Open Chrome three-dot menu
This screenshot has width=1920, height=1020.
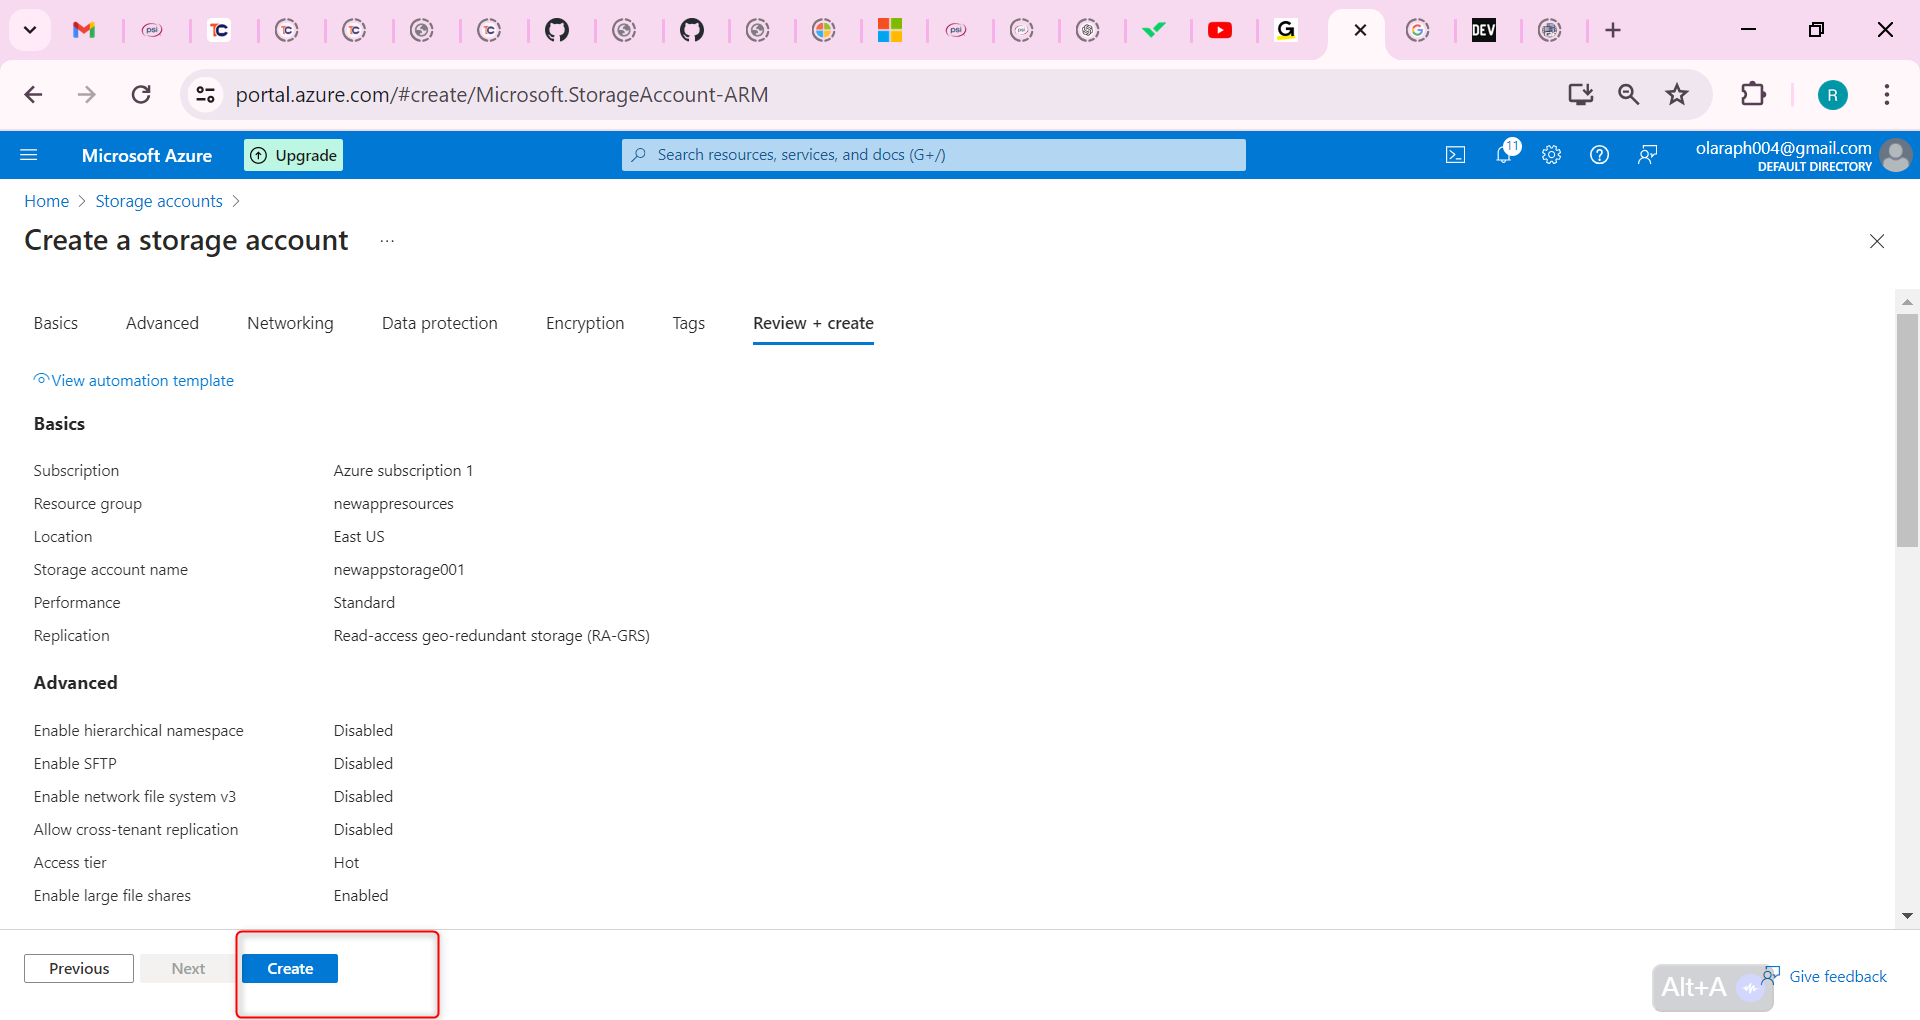click(x=1886, y=95)
